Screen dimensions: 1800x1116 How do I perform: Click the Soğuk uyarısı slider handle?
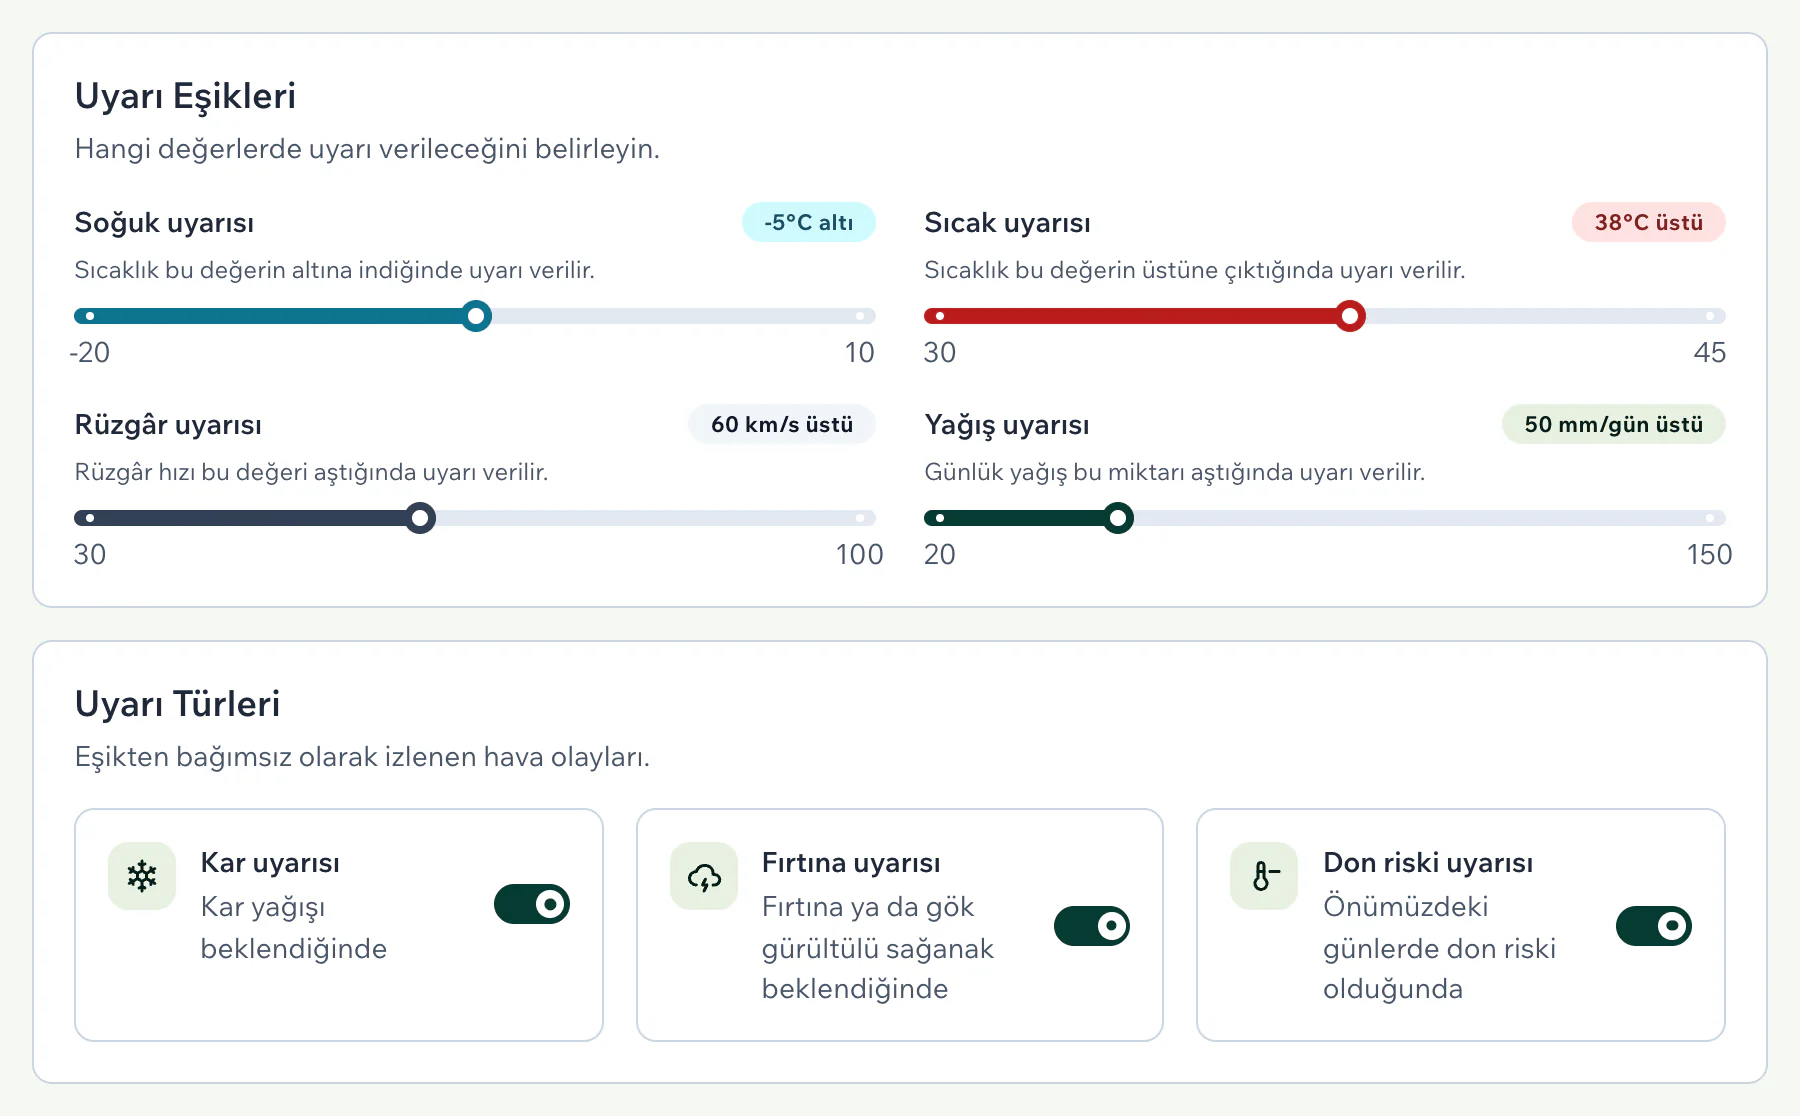477,316
